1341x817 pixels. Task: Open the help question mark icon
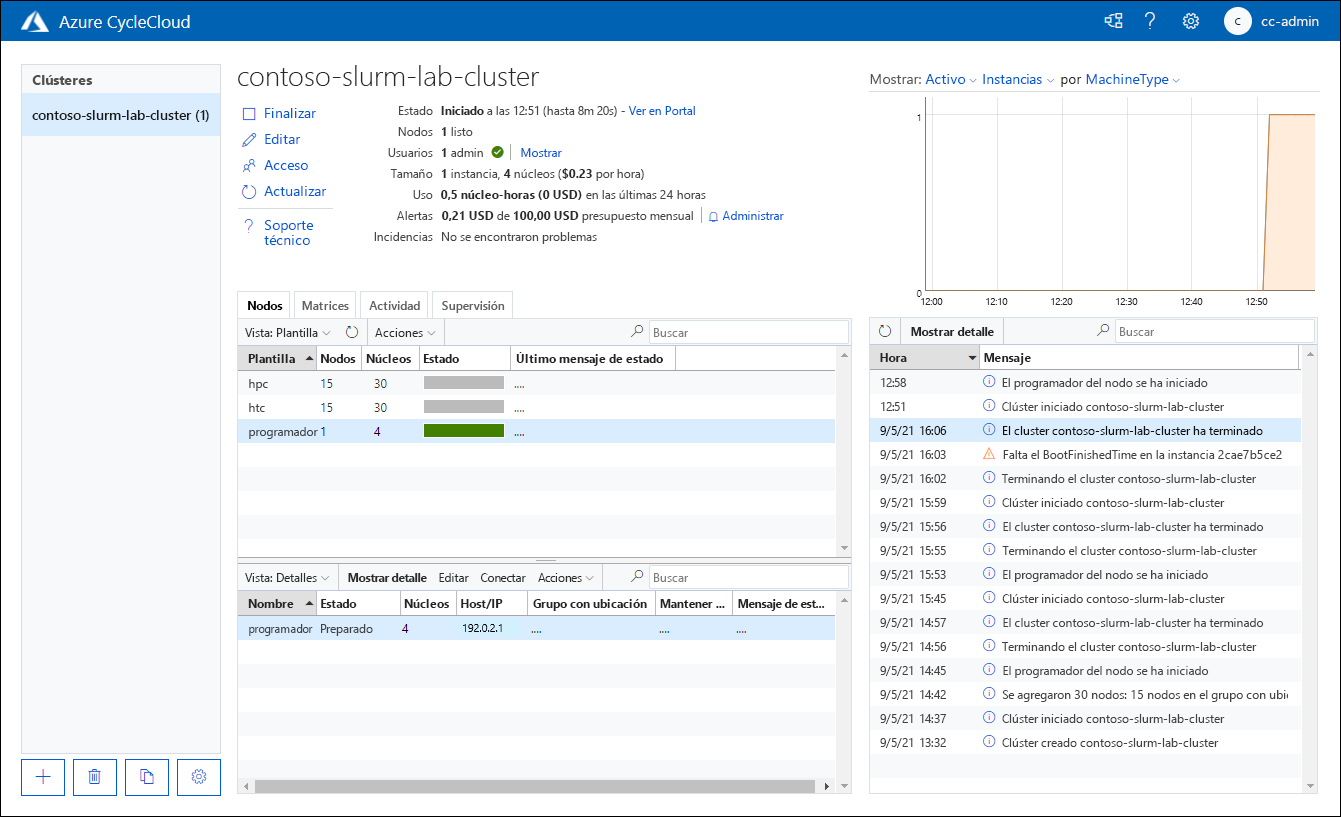(x=1150, y=21)
